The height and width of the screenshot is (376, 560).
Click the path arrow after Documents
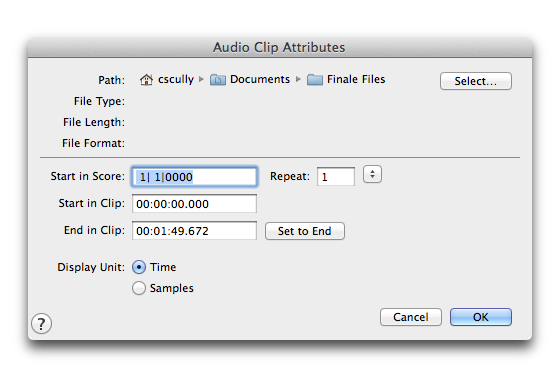pyautogui.click(x=298, y=79)
